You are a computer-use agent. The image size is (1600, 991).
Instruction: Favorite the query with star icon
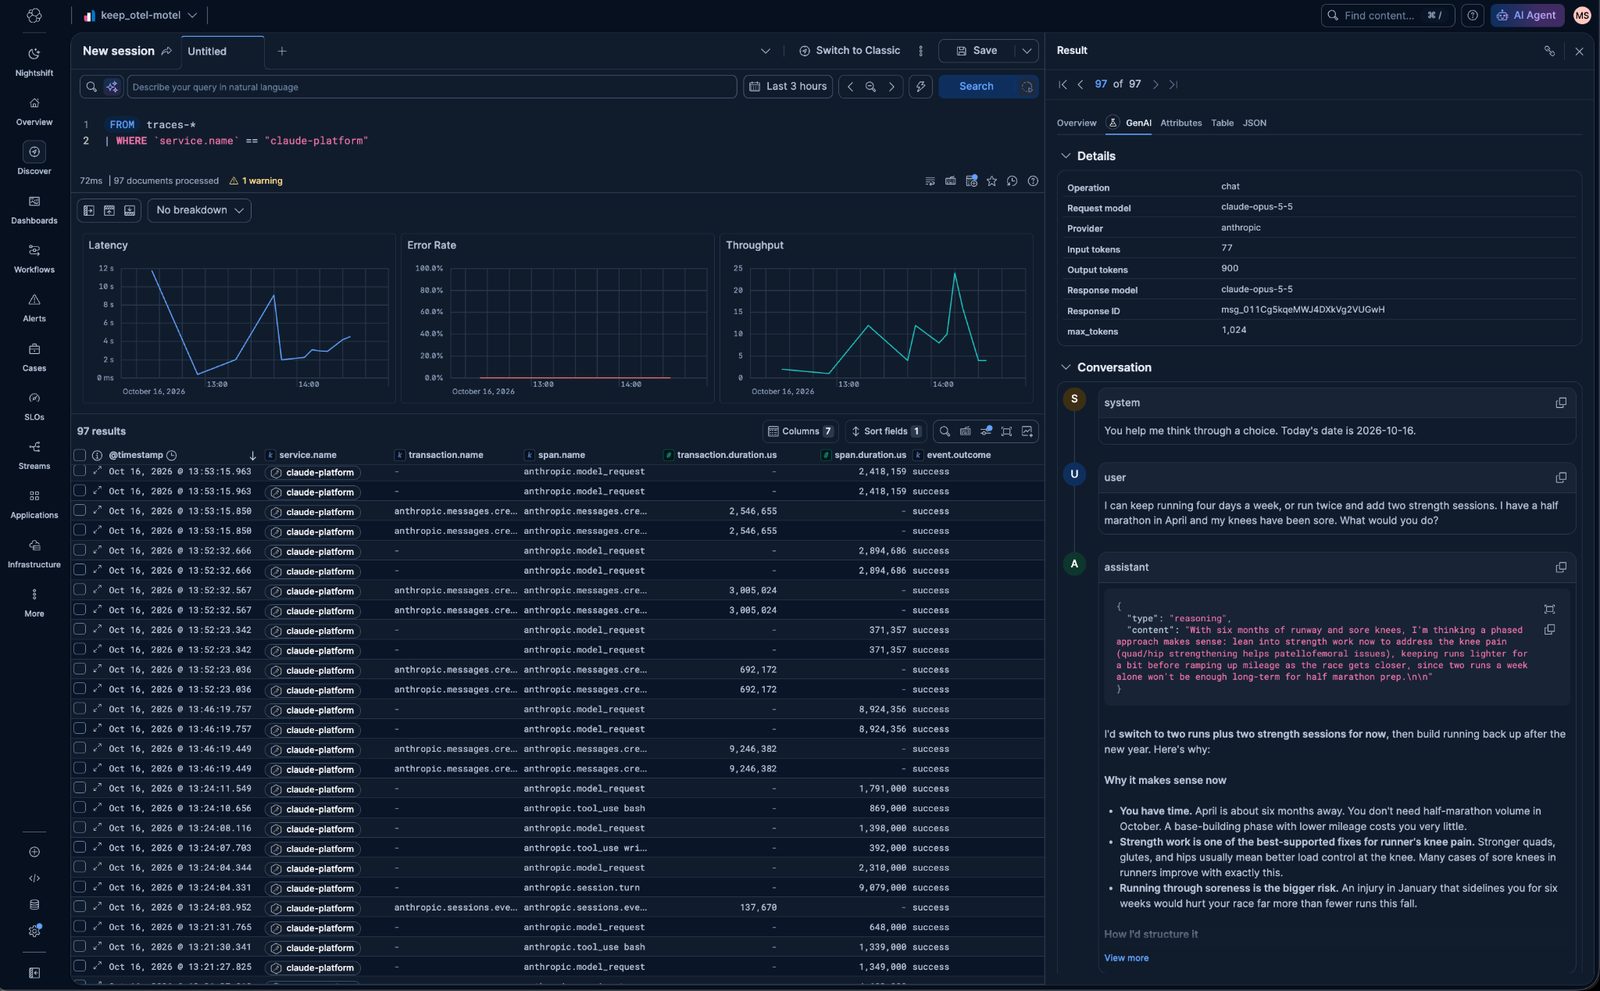click(x=991, y=181)
